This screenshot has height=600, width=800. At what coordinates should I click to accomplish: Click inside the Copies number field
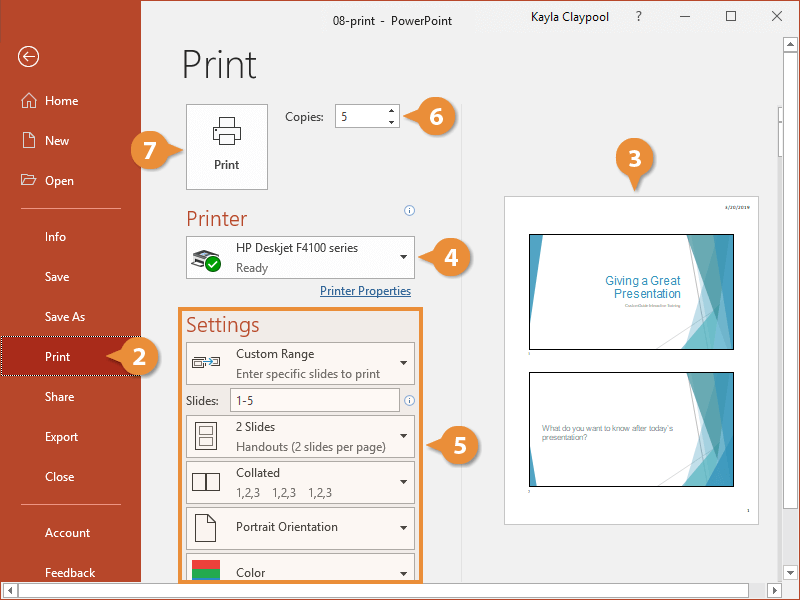[361, 116]
